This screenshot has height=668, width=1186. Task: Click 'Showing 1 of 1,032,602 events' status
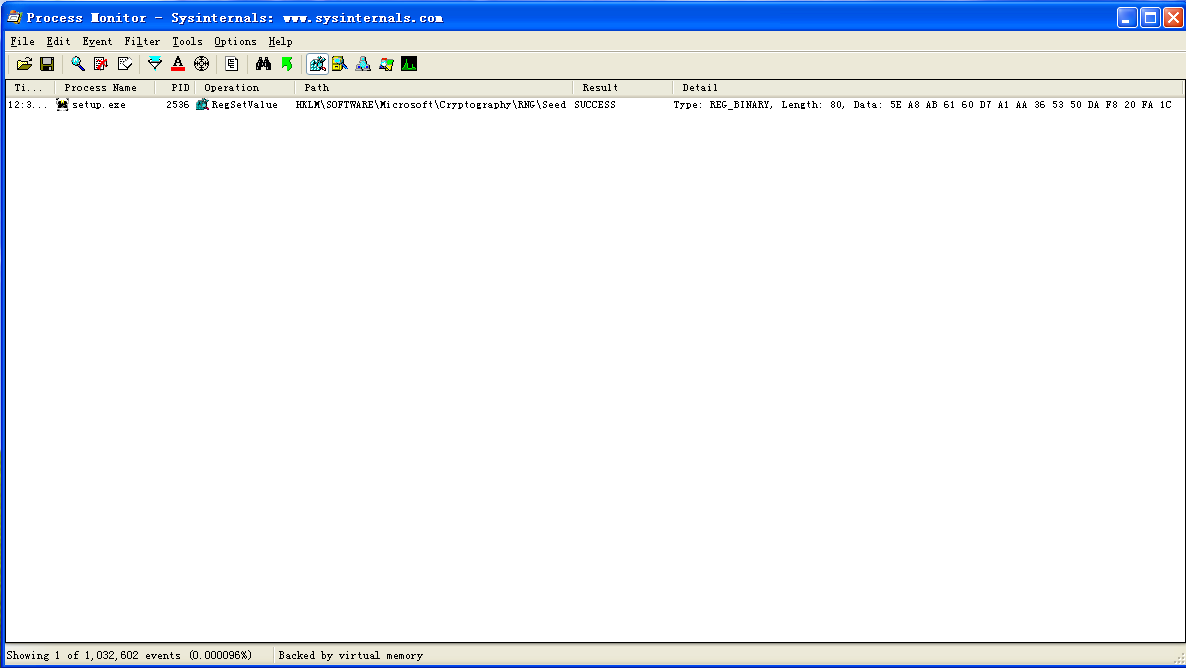(x=129, y=655)
